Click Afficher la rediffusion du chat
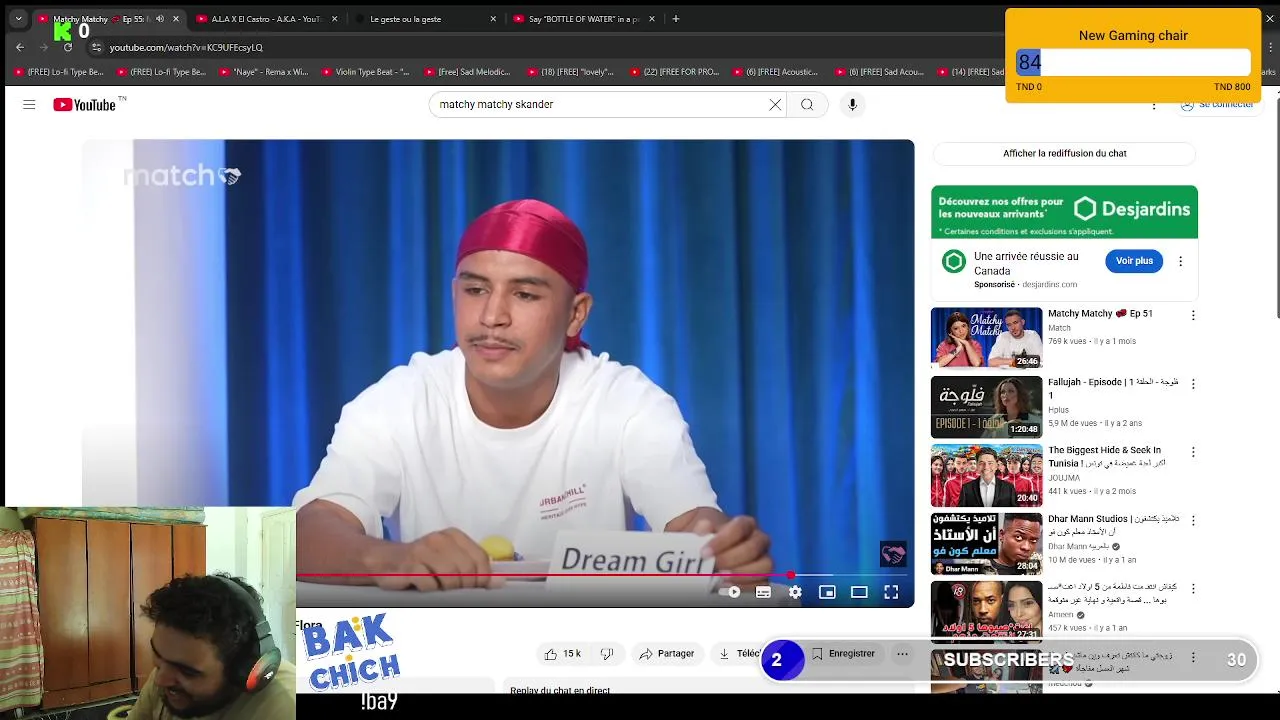1280x720 pixels. coord(1064,153)
